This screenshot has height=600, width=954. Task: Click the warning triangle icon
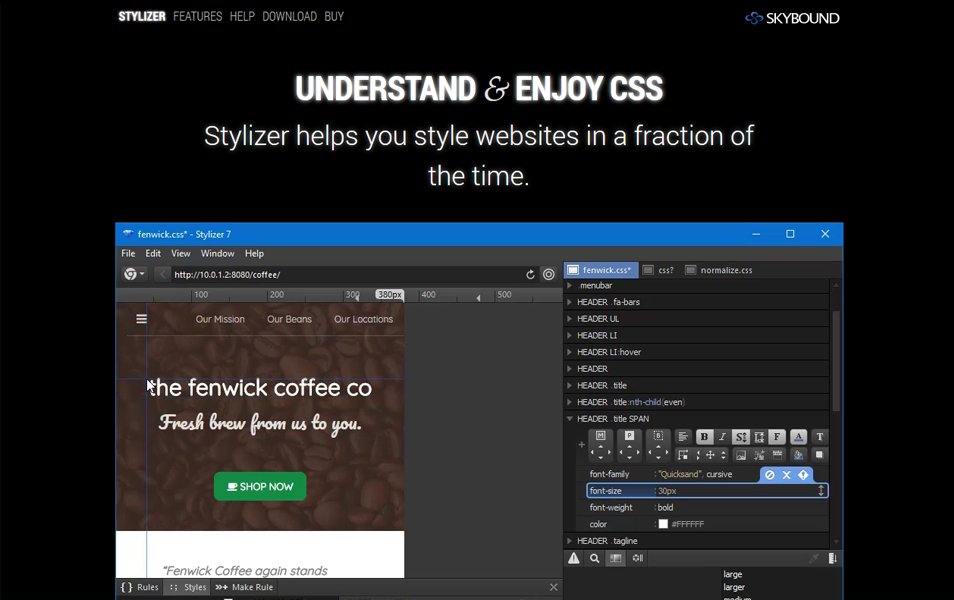click(574, 558)
